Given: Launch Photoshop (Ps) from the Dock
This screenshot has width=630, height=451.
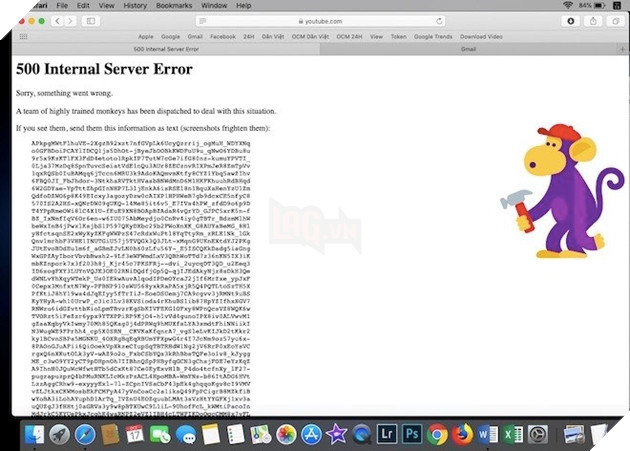Looking at the screenshot, I should pos(412,435).
